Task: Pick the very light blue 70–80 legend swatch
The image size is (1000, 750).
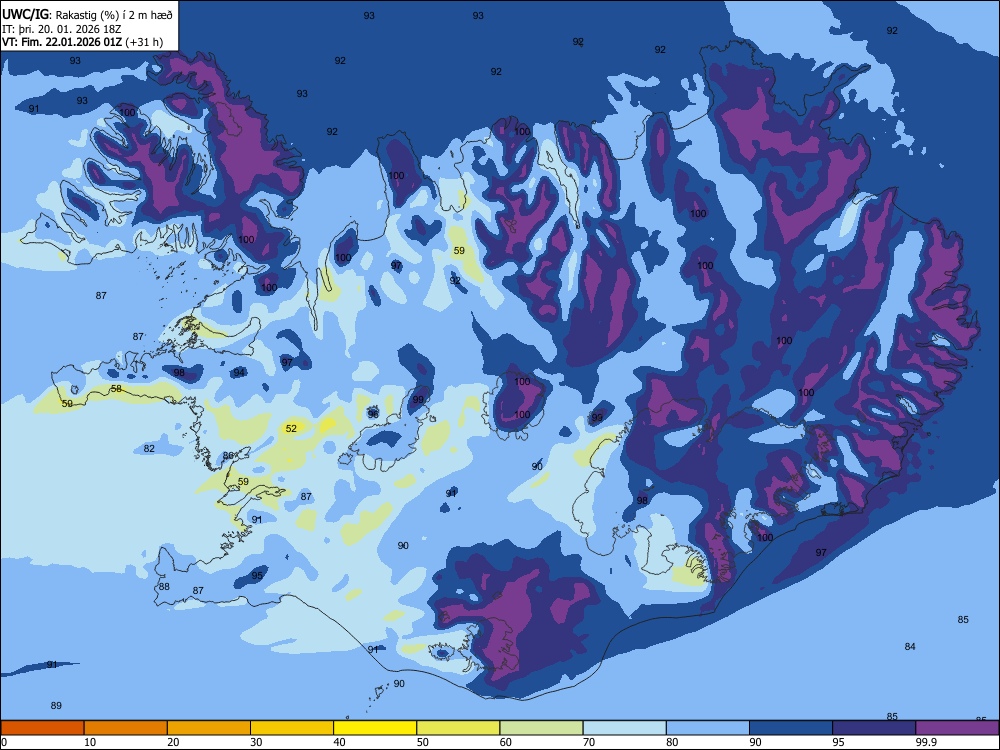Action: tap(624, 728)
